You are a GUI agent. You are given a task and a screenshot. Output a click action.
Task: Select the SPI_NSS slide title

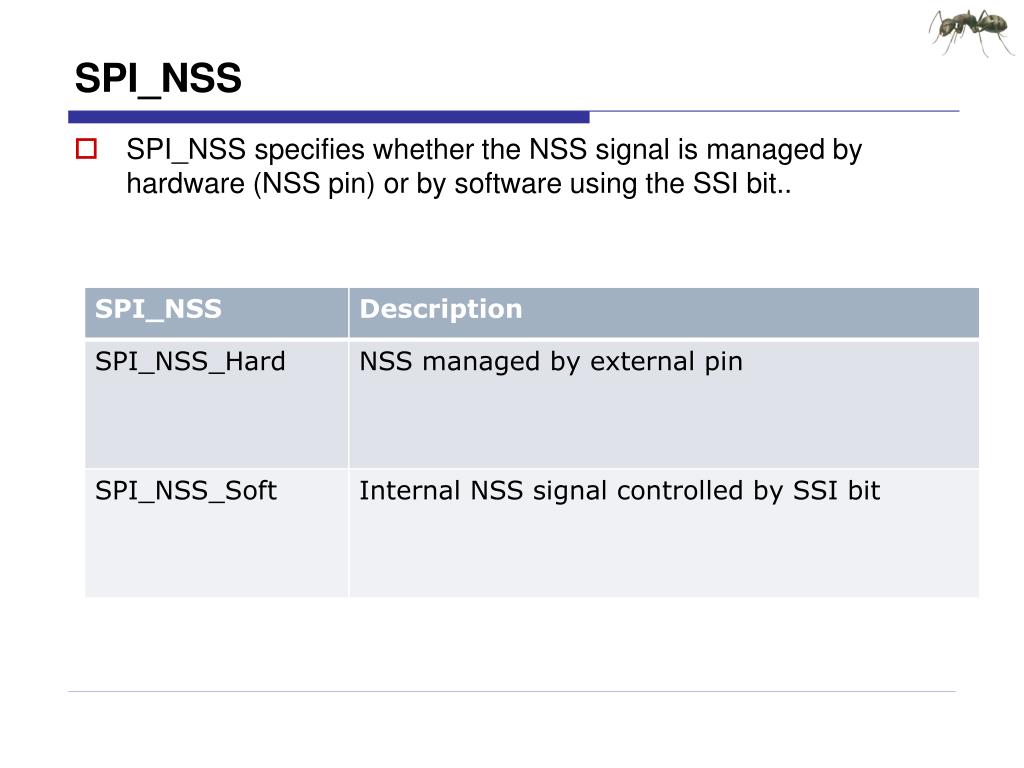(x=158, y=78)
